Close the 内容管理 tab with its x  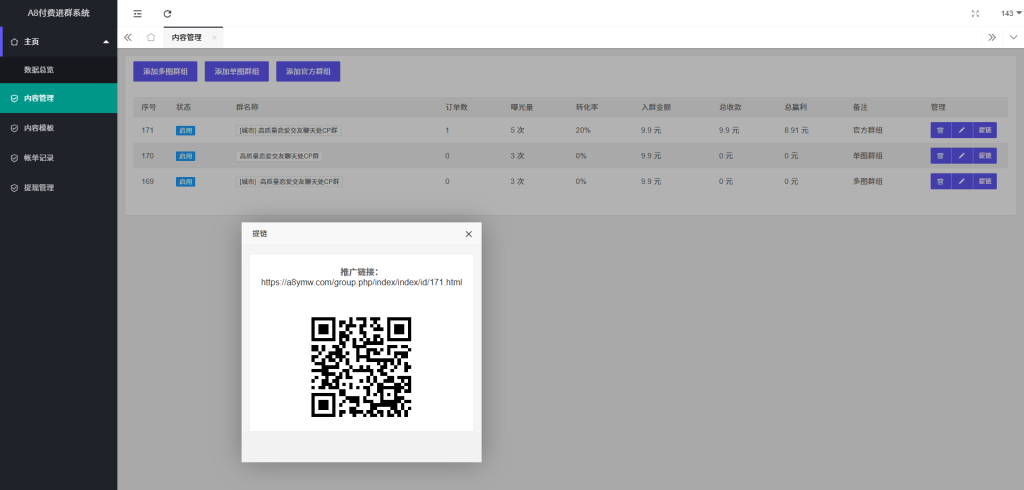(x=214, y=38)
